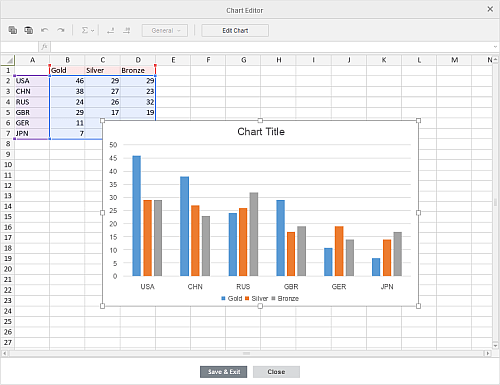
Task: Select column M header
Action: tap(454, 60)
